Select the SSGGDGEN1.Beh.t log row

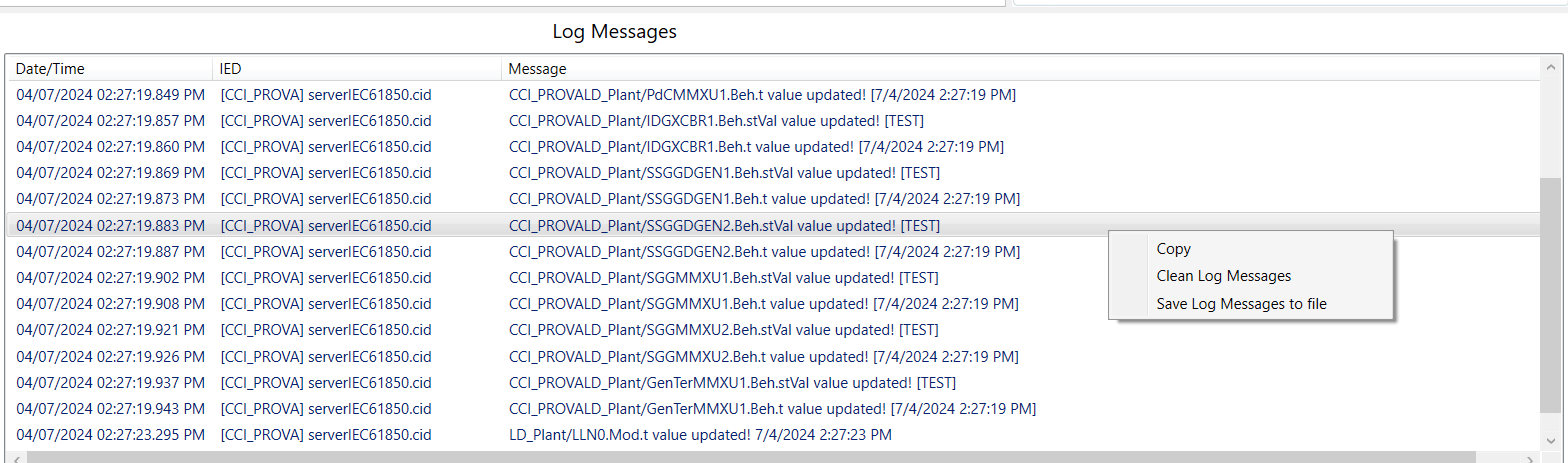coord(774,198)
